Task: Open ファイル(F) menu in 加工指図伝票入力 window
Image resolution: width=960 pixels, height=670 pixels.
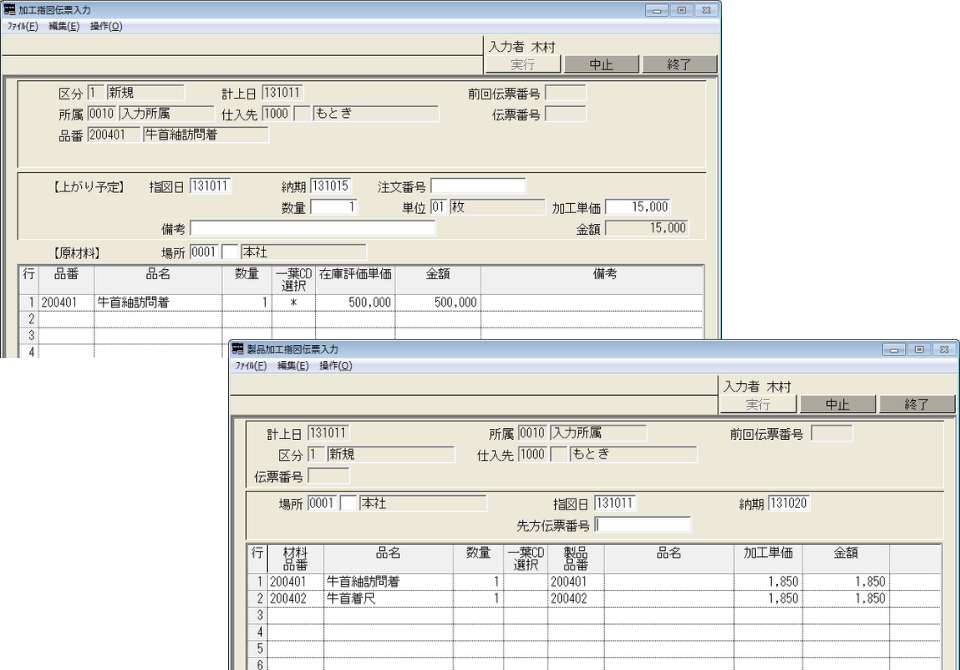Action: tap(22, 26)
